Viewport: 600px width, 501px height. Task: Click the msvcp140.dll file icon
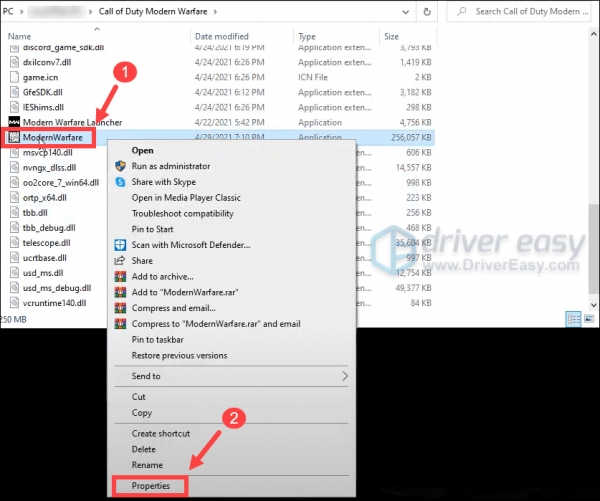[14, 152]
